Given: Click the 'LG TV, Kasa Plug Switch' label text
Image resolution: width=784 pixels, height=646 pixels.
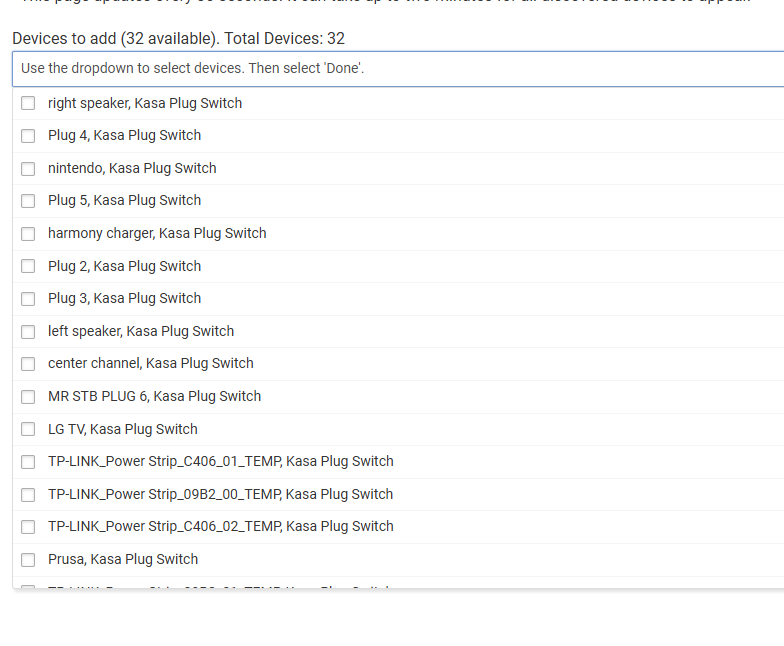Looking at the screenshot, I should [123, 429].
